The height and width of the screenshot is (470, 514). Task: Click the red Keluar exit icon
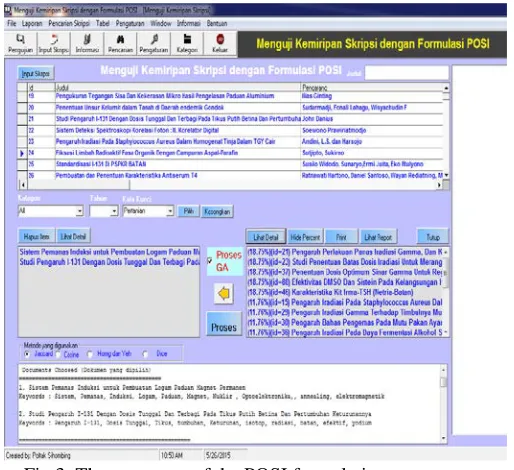coord(220,39)
